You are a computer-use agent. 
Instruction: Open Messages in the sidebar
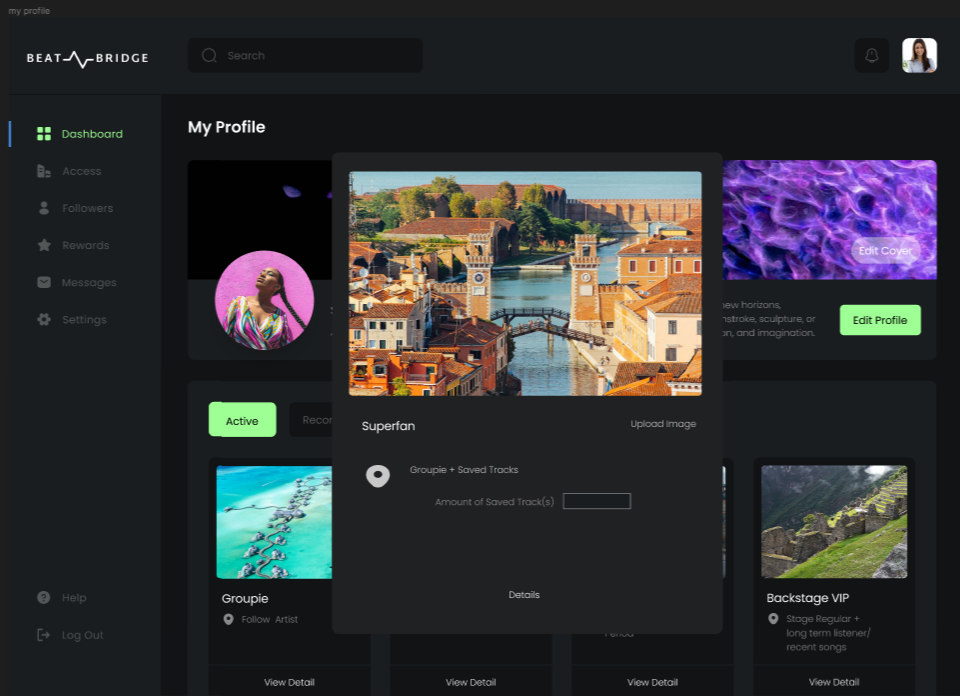click(89, 283)
